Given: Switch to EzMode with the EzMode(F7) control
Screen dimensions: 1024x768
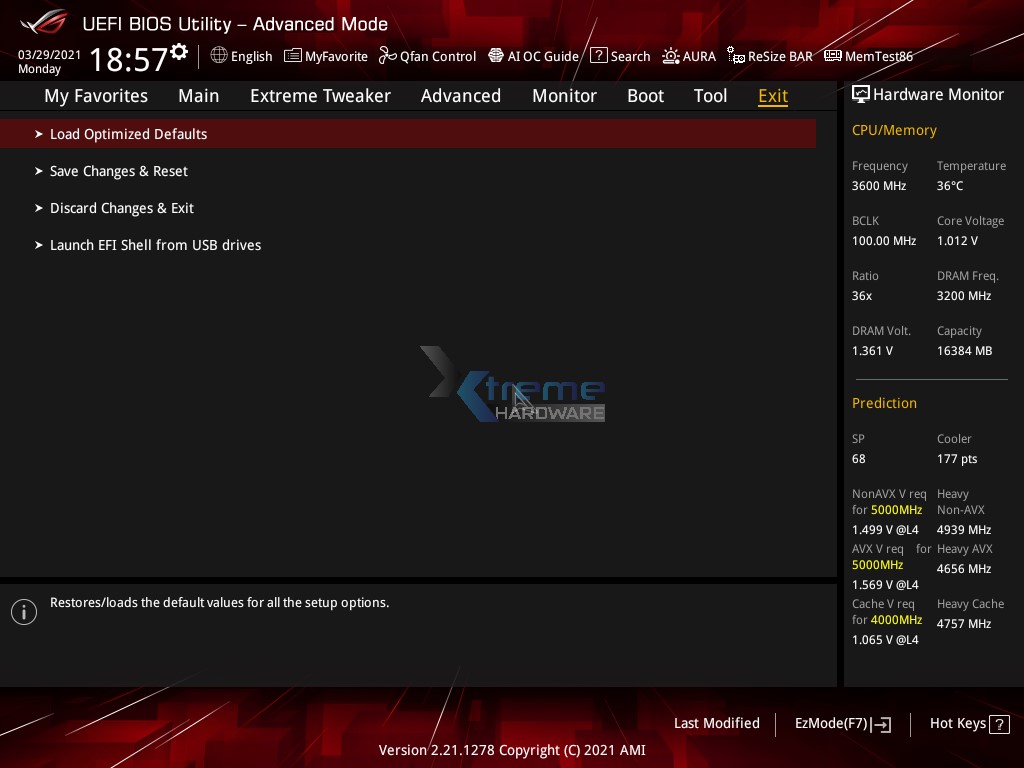Looking at the screenshot, I should pos(842,724).
